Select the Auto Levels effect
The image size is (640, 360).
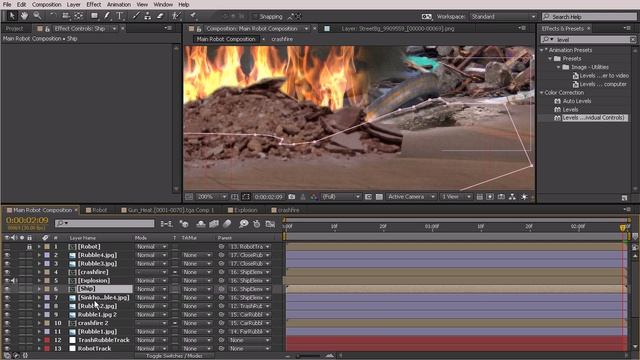577,101
